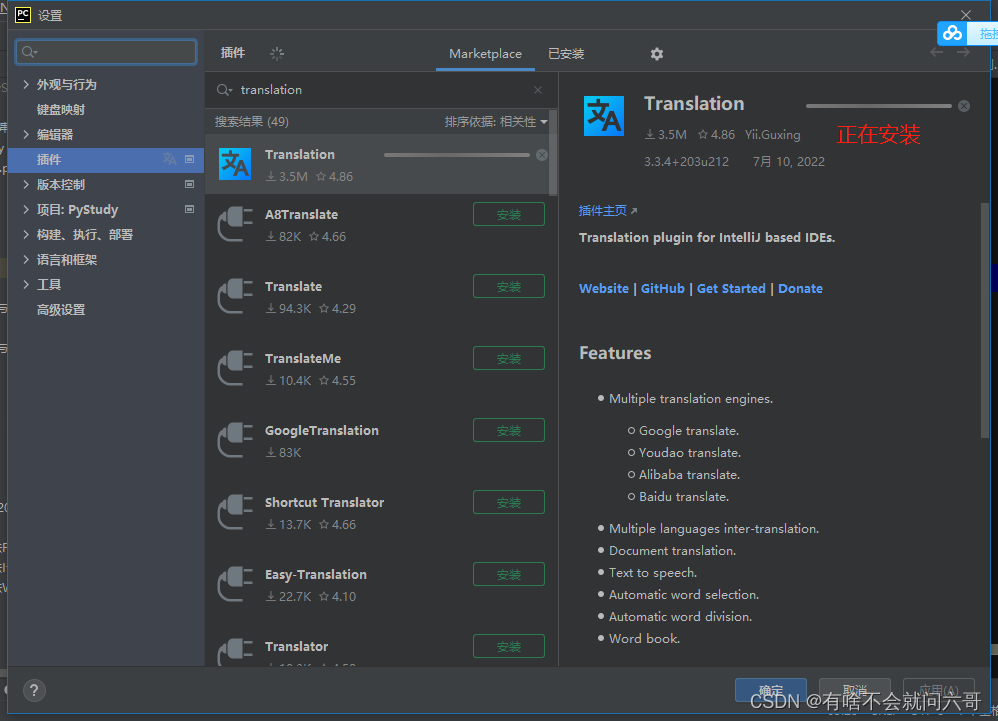998x721 pixels.
Task: Click the Easy-Translation plugin icon
Action: point(235,584)
